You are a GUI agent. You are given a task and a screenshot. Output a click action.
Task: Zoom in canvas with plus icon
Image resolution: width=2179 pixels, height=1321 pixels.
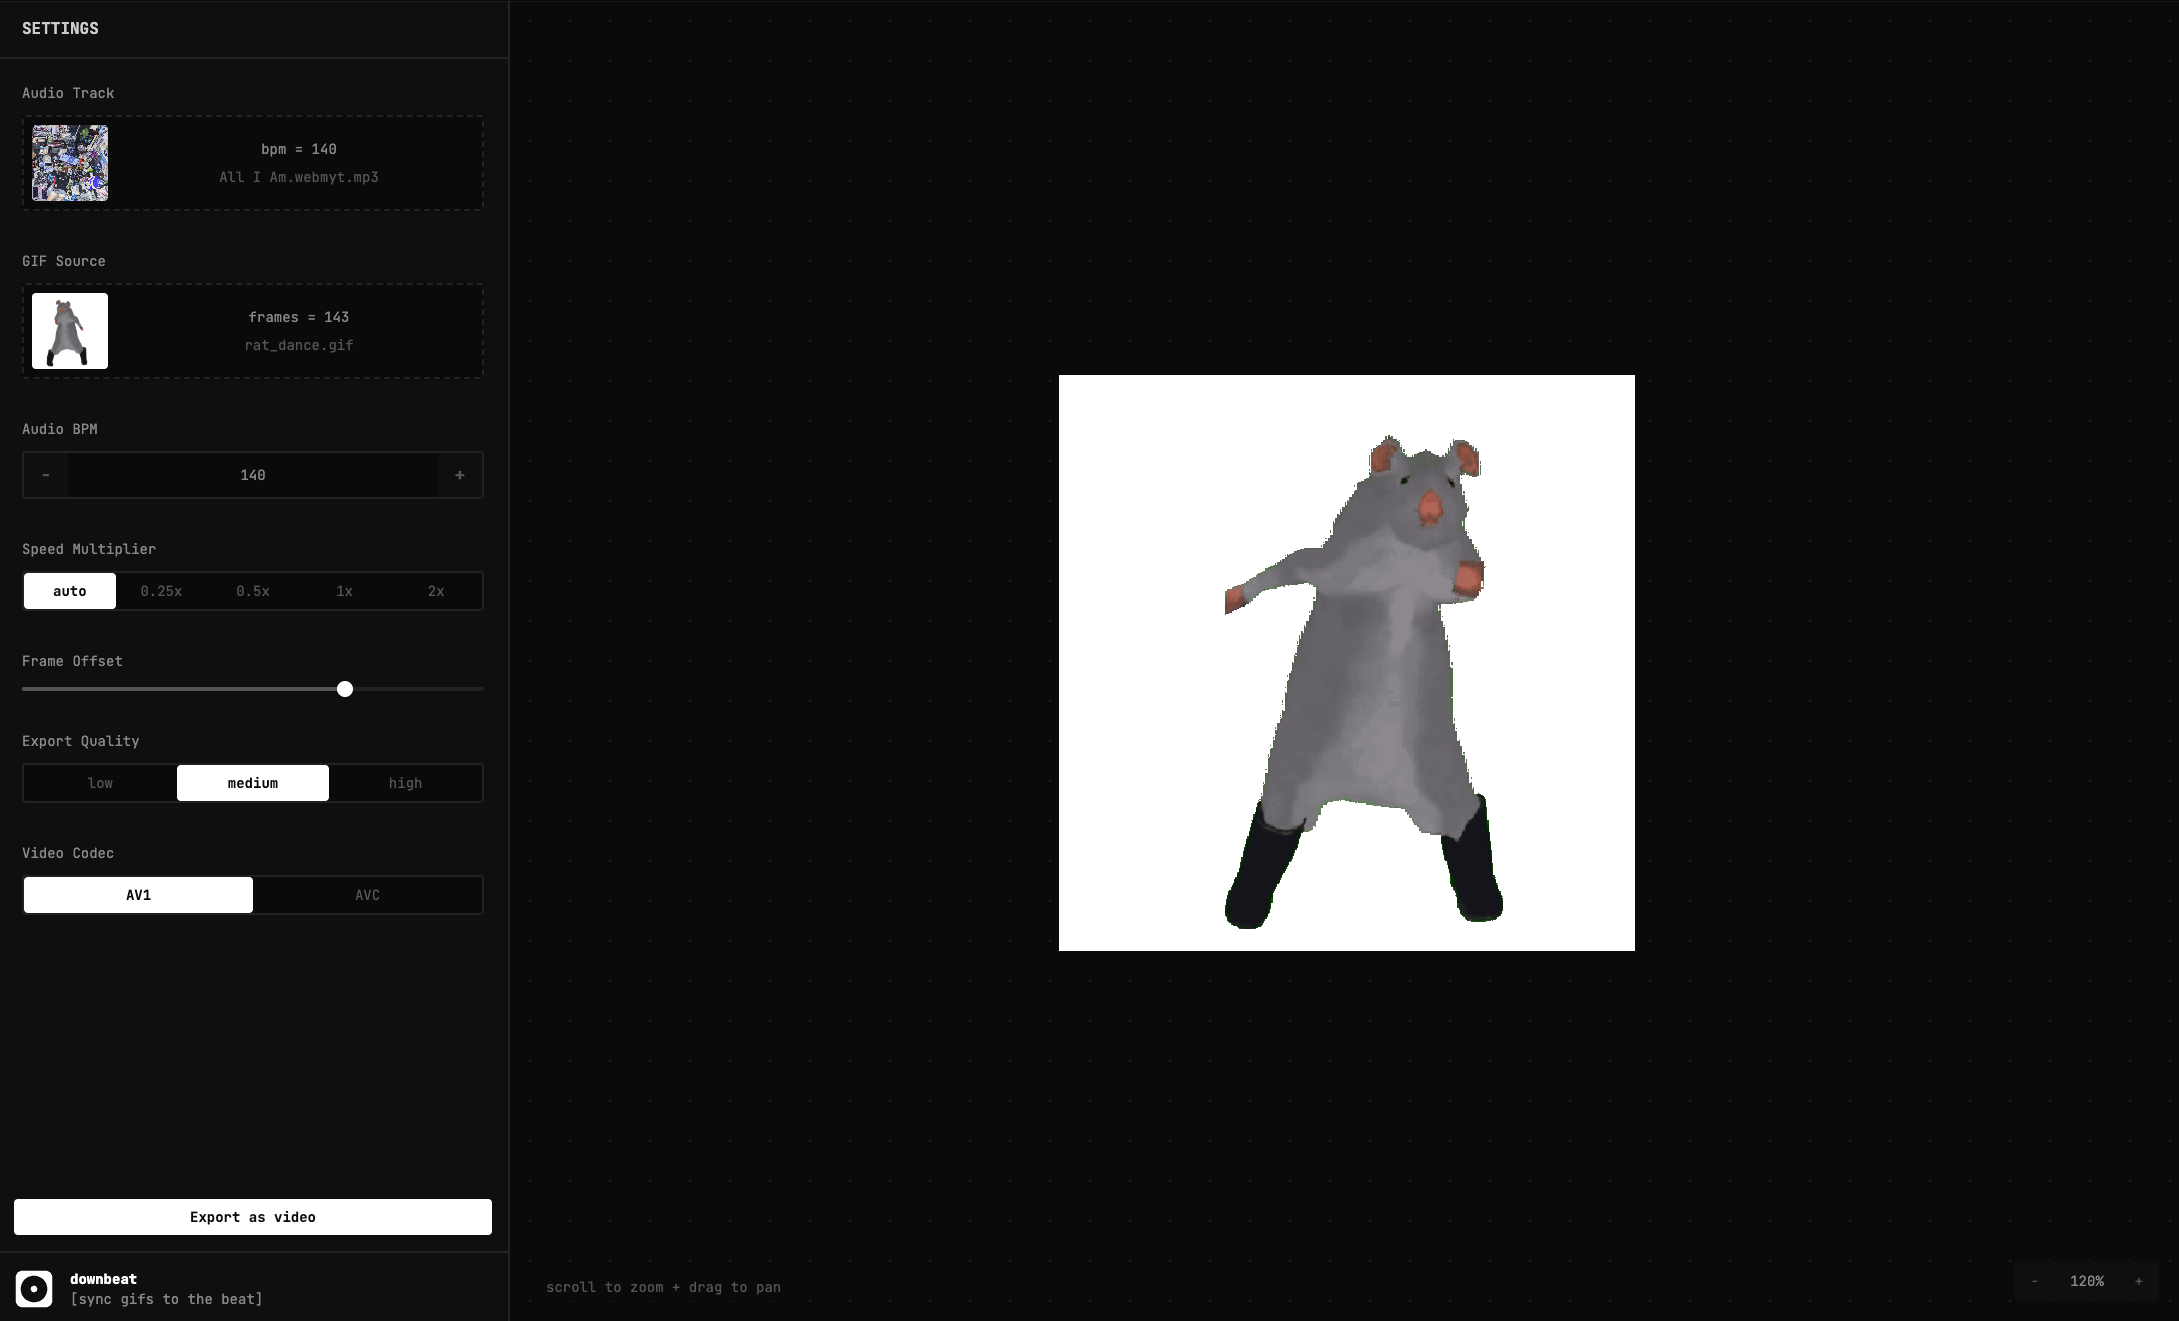tap(2139, 1281)
